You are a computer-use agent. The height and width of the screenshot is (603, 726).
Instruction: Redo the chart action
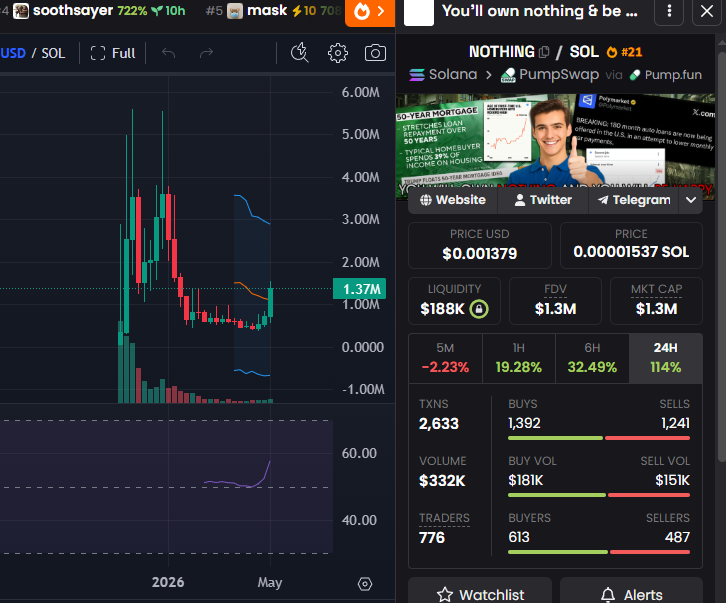[206, 53]
